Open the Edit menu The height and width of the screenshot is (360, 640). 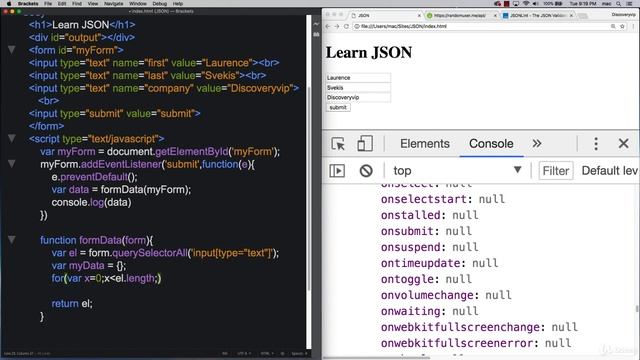point(62,4)
